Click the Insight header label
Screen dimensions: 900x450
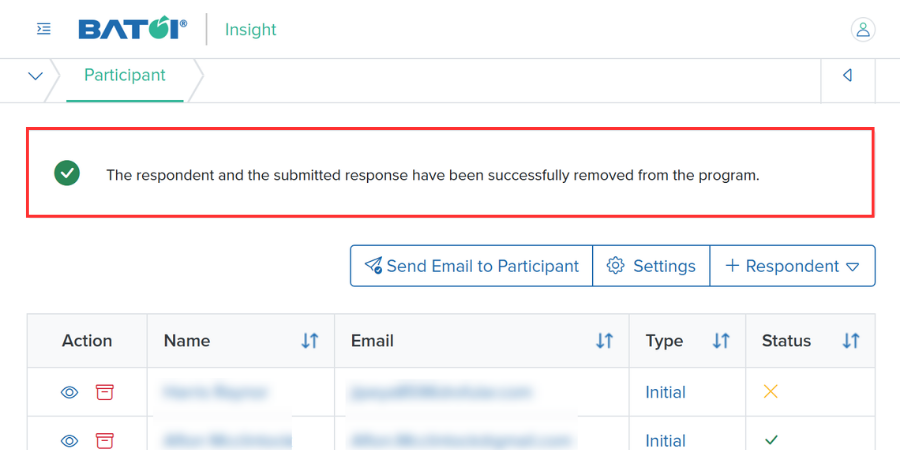point(250,29)
